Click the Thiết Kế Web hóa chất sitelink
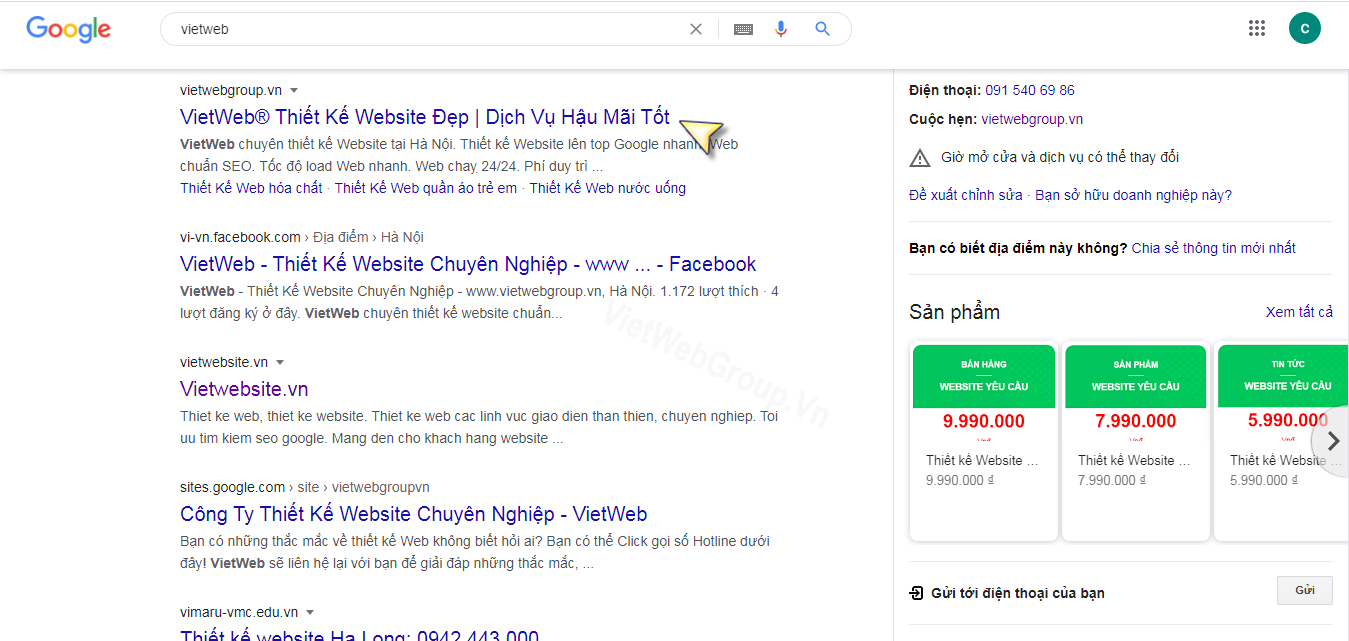 [x=251, y=188]
